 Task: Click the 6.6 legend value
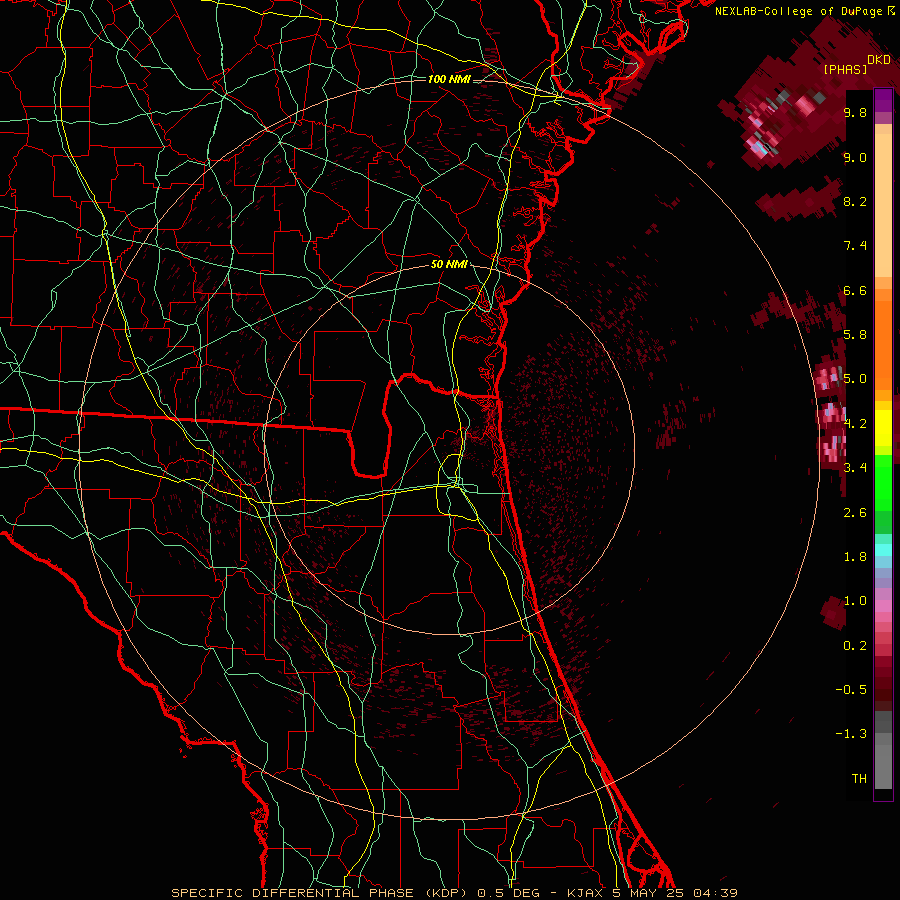855,291
